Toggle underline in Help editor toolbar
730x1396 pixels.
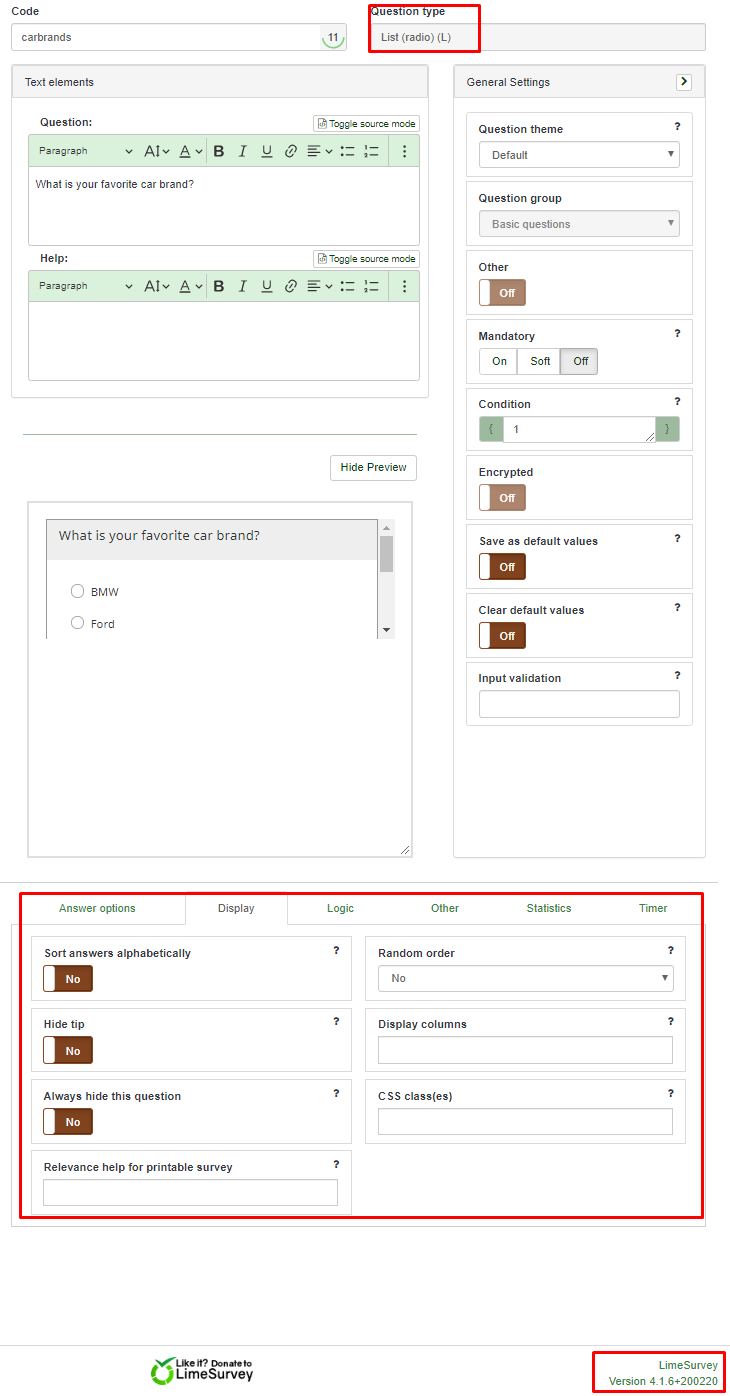pyautogui.click(x=267, y=286)
